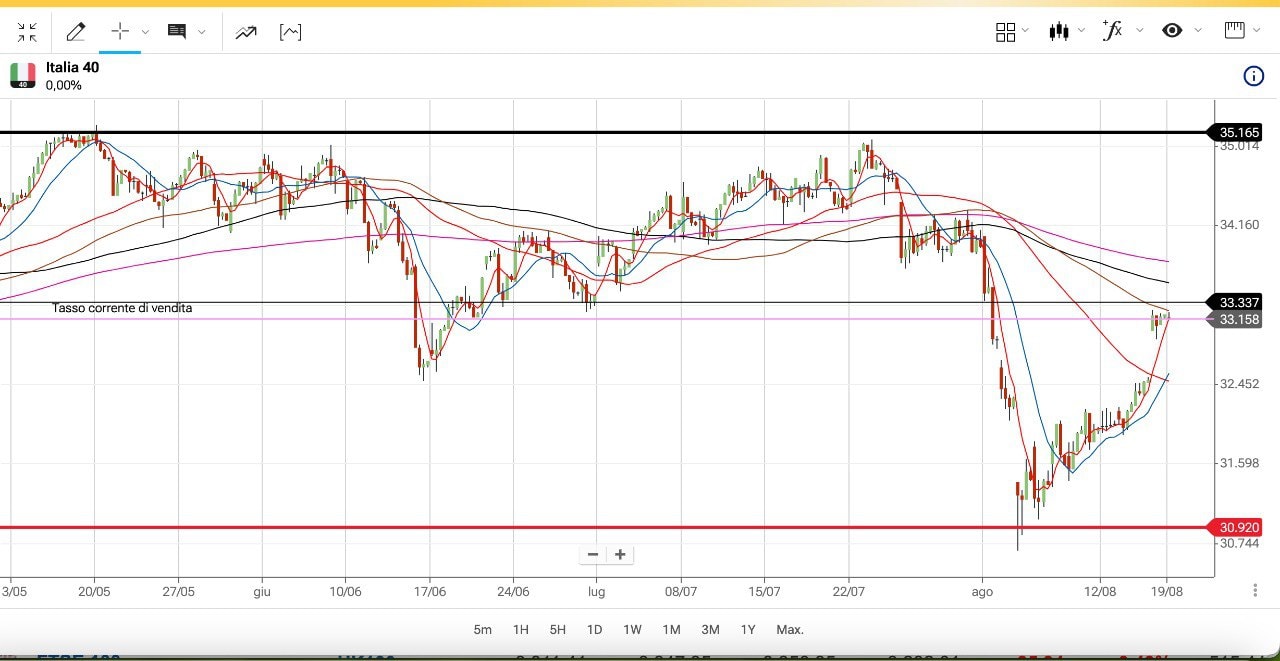Open the Italia 40 info icon
The width and height of the screenshot is (1280, 661).
[x=1253, y=76]
